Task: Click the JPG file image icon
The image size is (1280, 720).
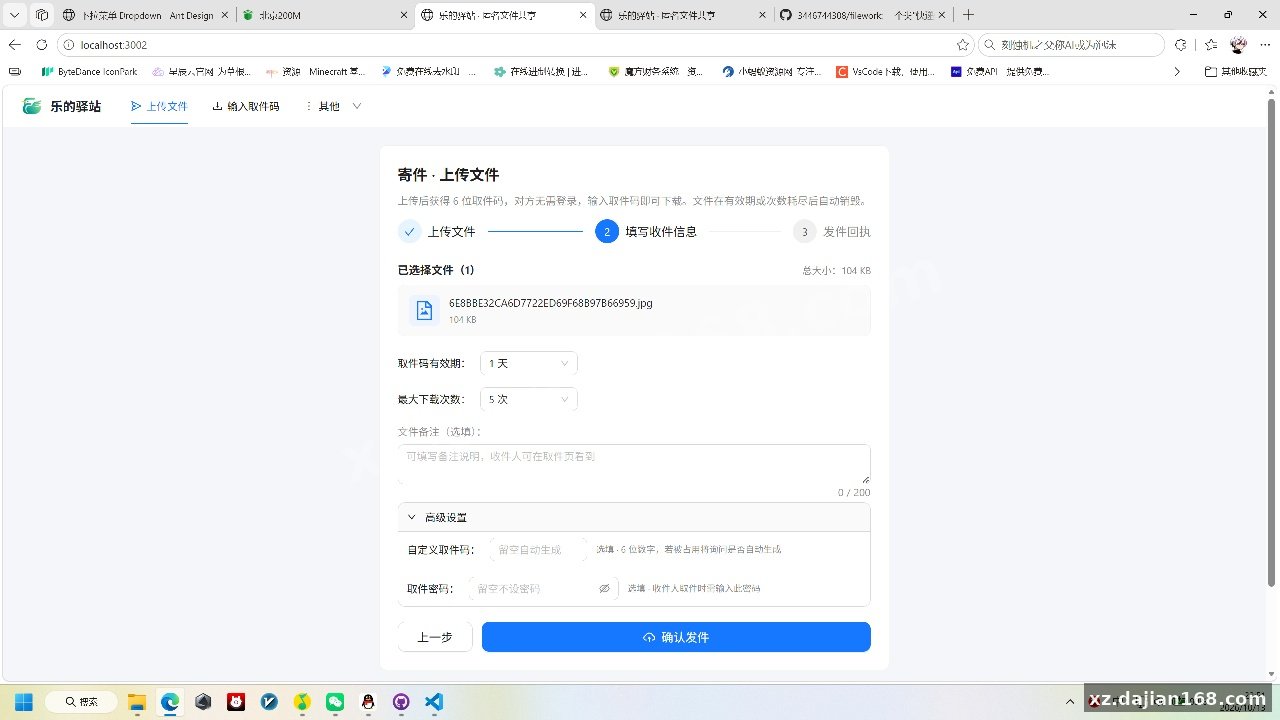Action: click(x=424, y=310)
